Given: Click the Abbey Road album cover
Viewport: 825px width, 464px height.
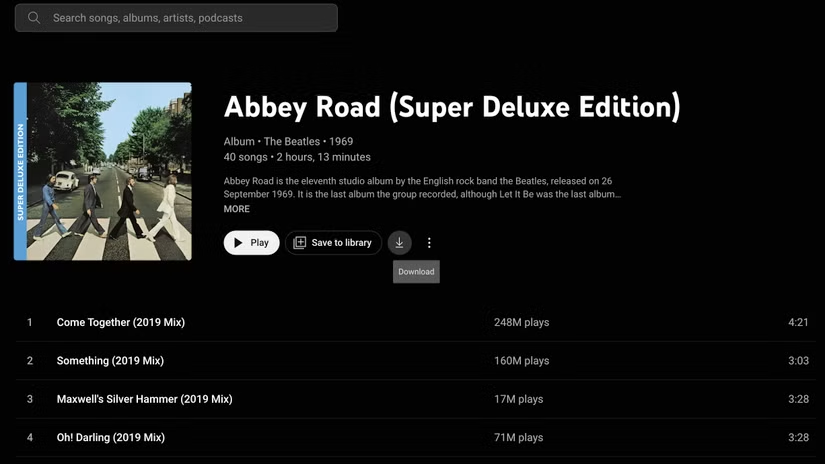Looking at the screenshot, I should pos(103,171).
